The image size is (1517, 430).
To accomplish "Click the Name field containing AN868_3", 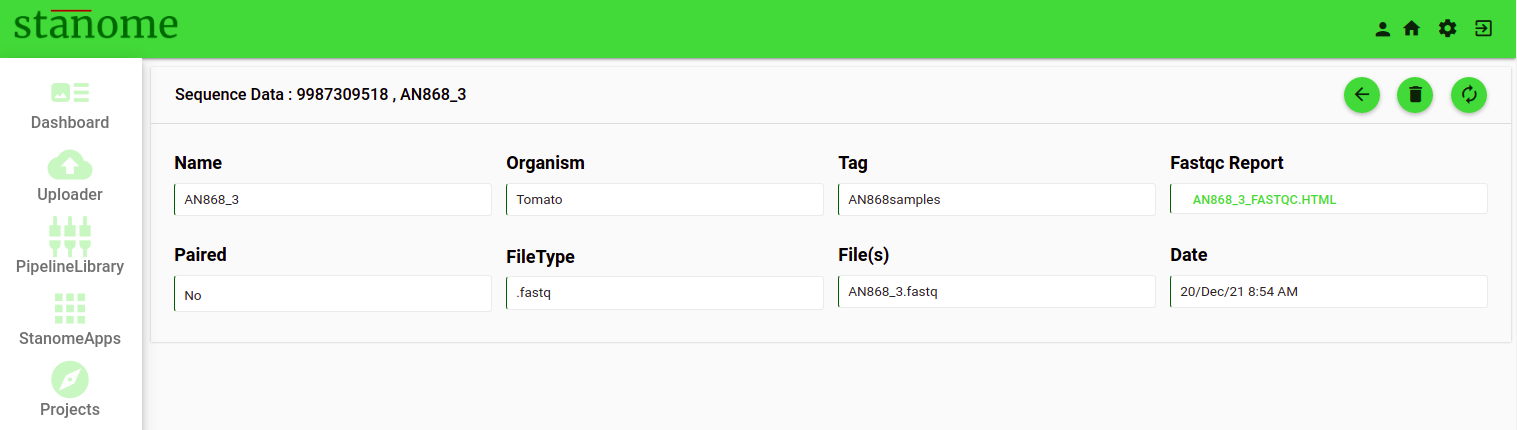I will (333, 199).
